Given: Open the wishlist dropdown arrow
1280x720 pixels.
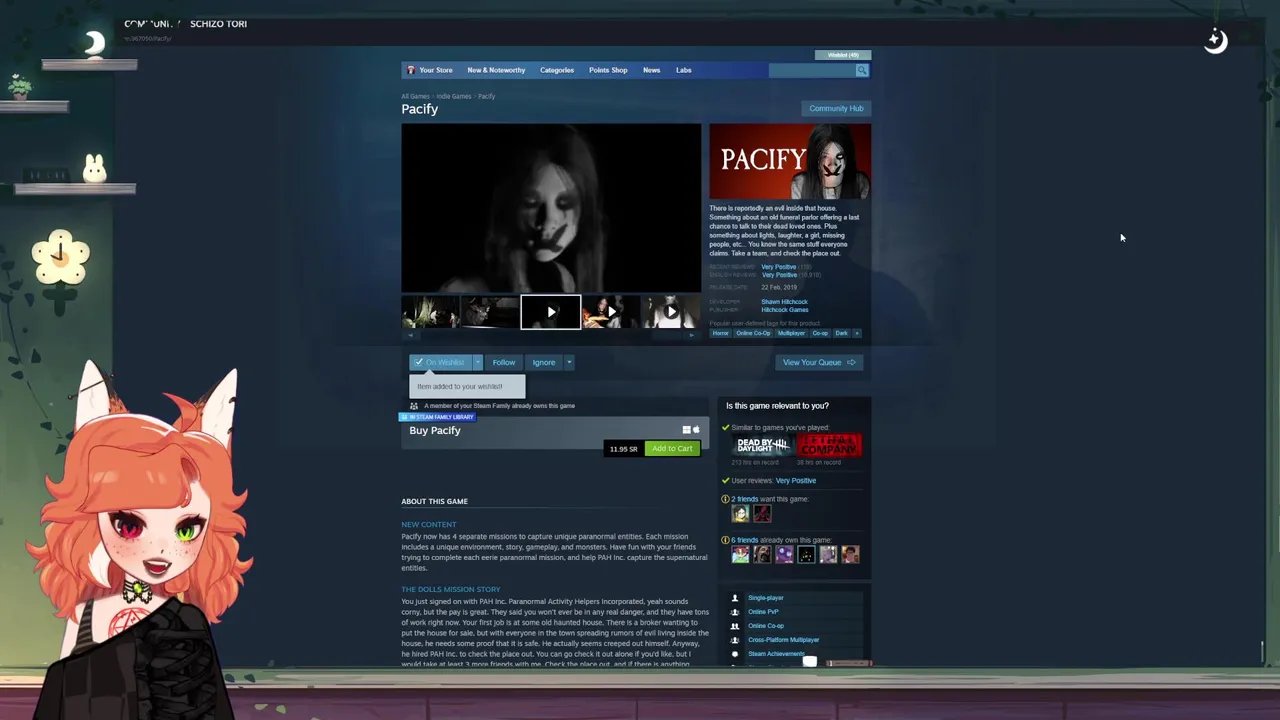Looking at the screenshot, I should [x=478, y=362].
